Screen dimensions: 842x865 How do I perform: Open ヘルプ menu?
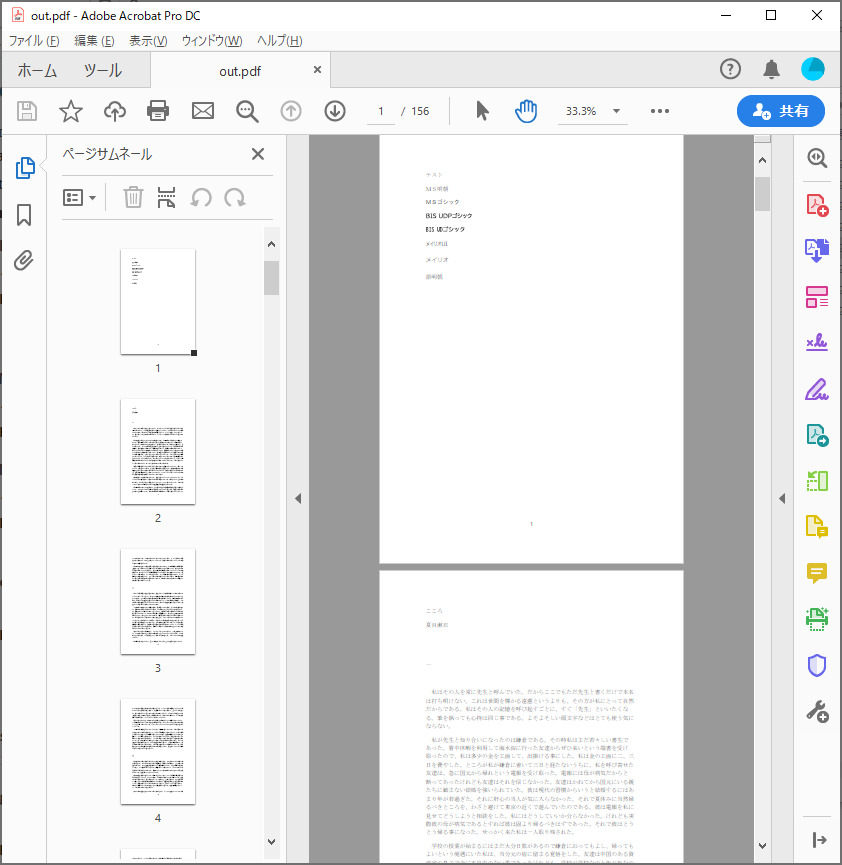[279, 41]
